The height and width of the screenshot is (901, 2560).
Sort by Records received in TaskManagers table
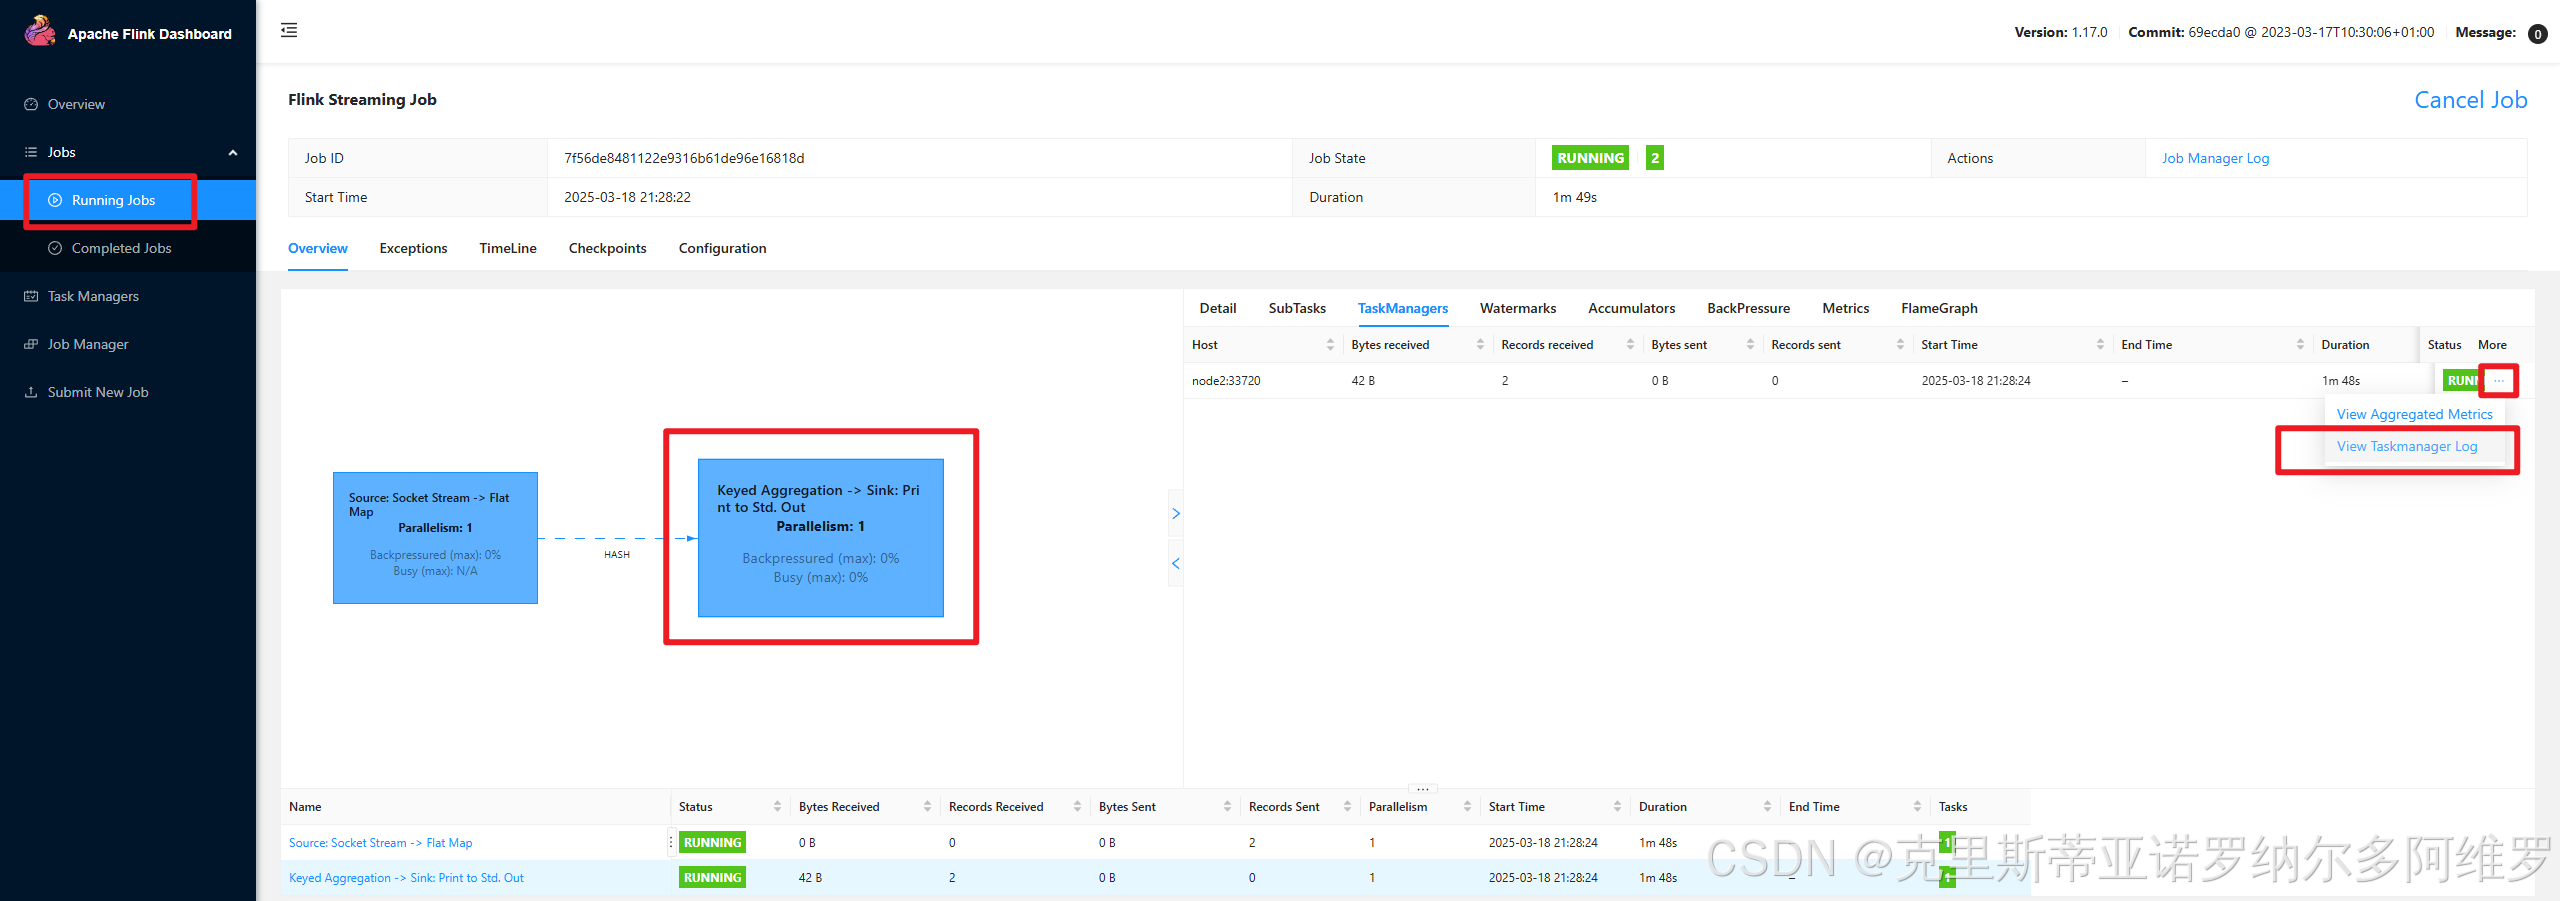1630,344
